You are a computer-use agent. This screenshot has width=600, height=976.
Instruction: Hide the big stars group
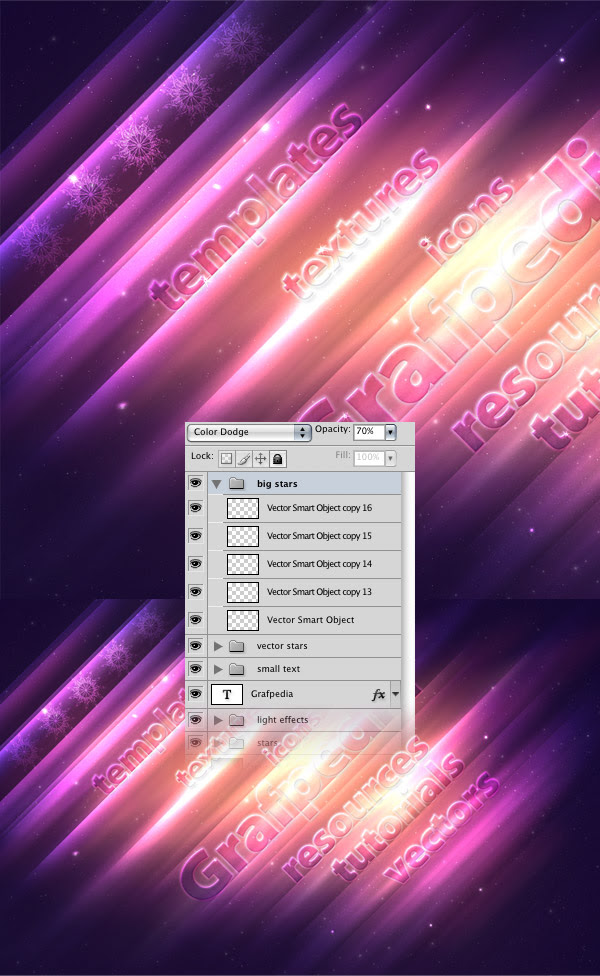click(x=195, y=483)
